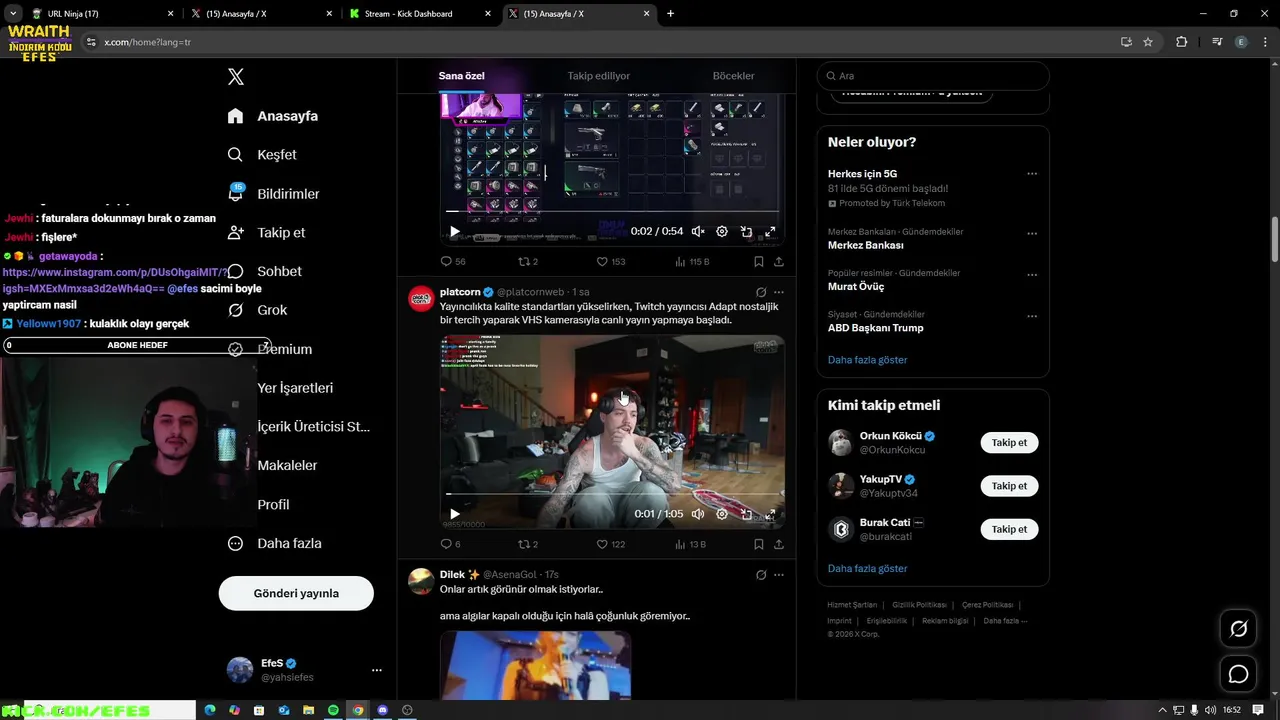Open platcorn profile avatar
This screenshot has height=720, width=1280.
[421, 299]
